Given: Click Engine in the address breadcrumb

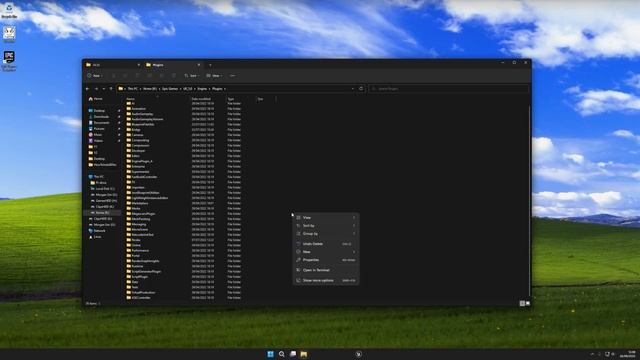Looking at the screenshot, I should click(x=202, y=89).
